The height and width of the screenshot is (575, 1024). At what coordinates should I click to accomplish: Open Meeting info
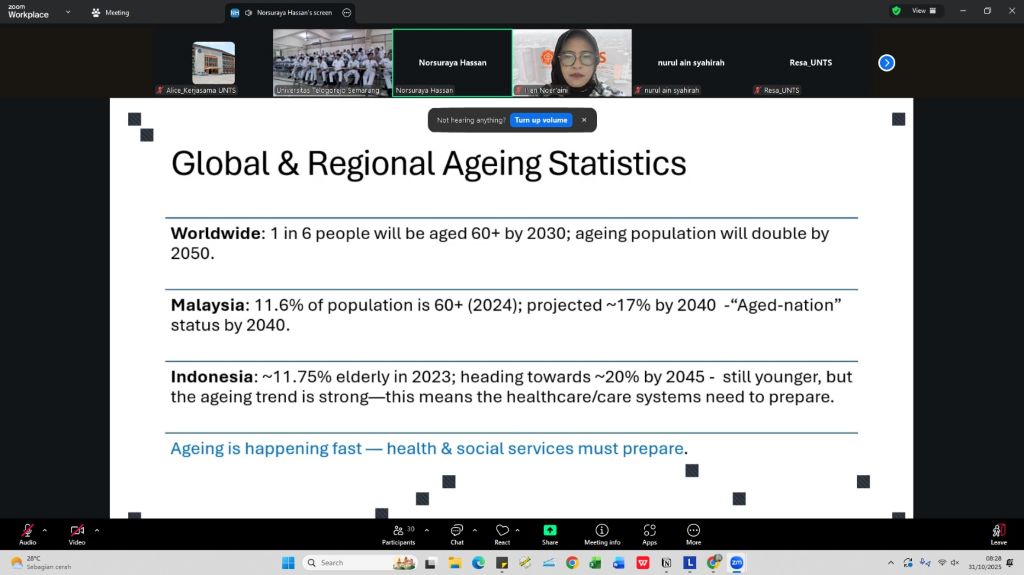(x=602, y=531)
